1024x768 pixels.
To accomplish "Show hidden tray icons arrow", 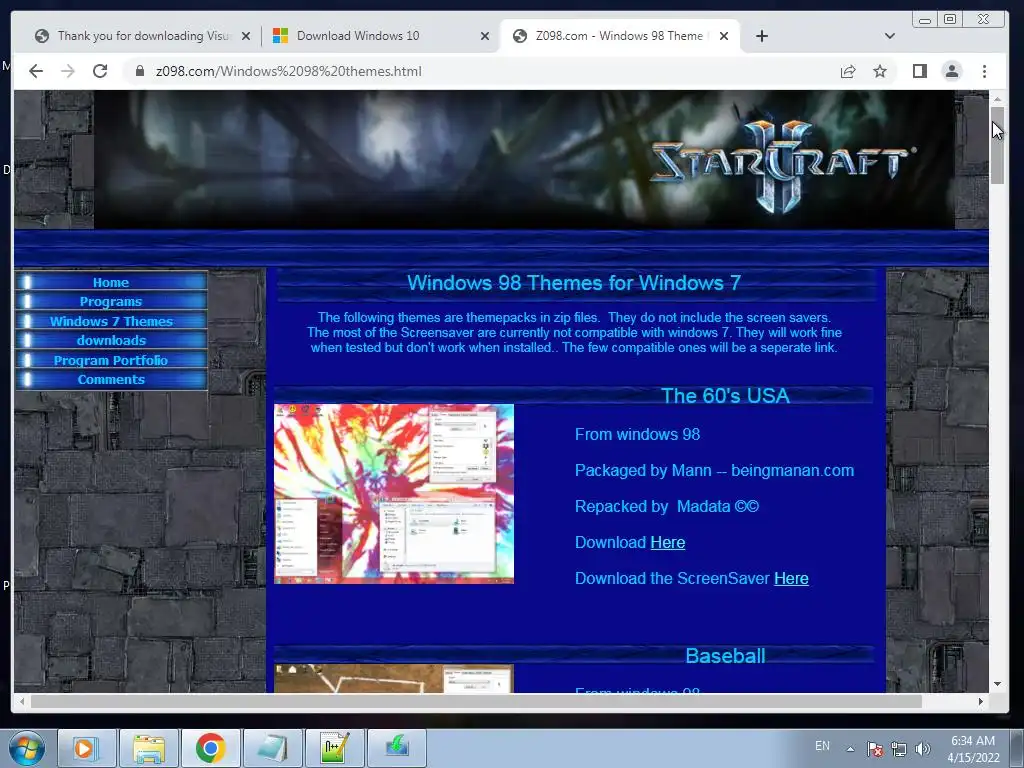I will coord(850,749).
